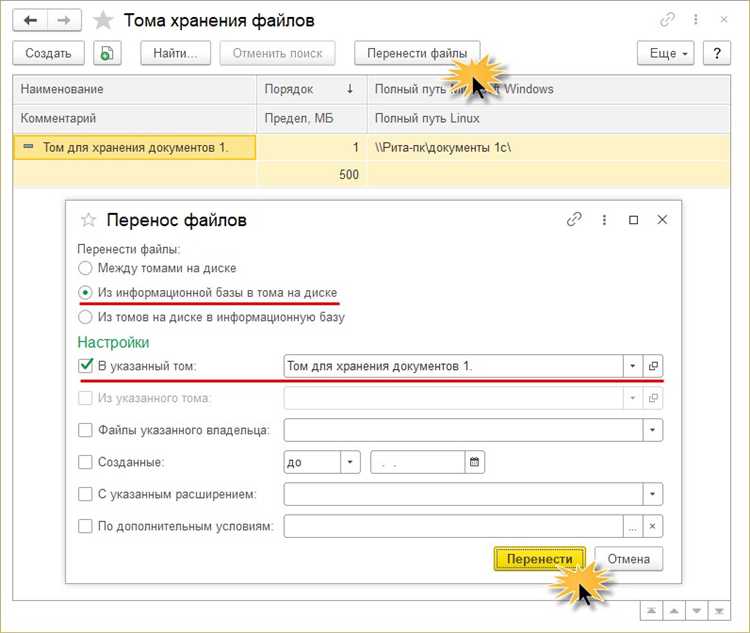Viewport: 750px width, 633px height.
Task: Click the forward navigation arrow icon
Action: (65, 20)
